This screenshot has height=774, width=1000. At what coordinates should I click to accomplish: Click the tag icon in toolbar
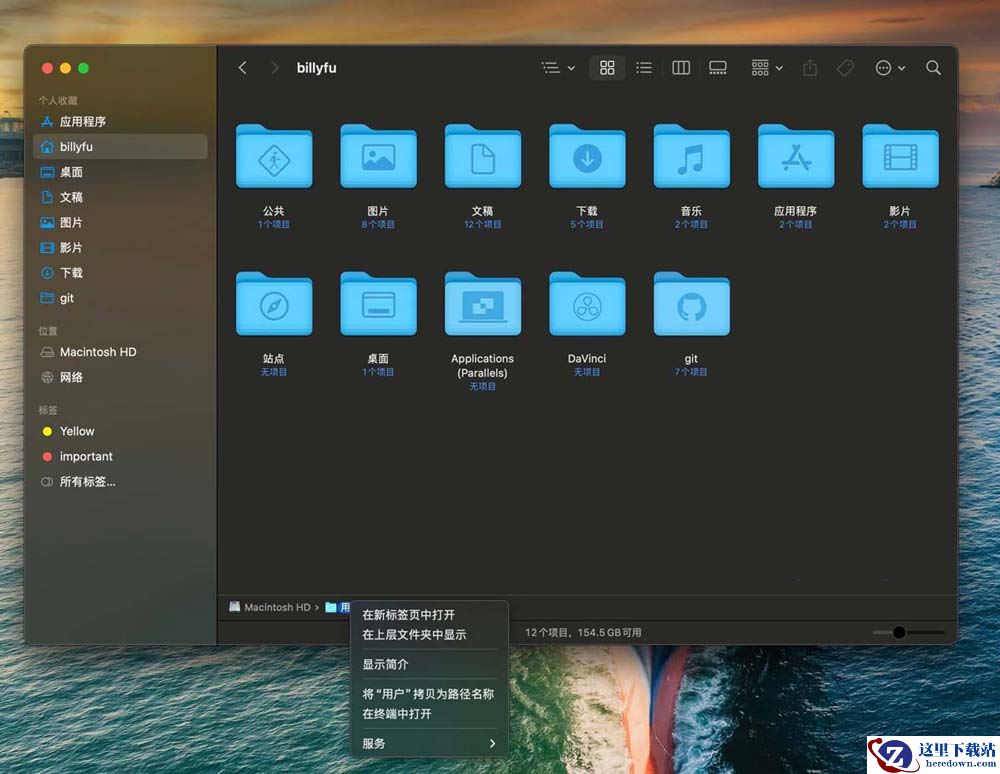click(x=845, y=68)
